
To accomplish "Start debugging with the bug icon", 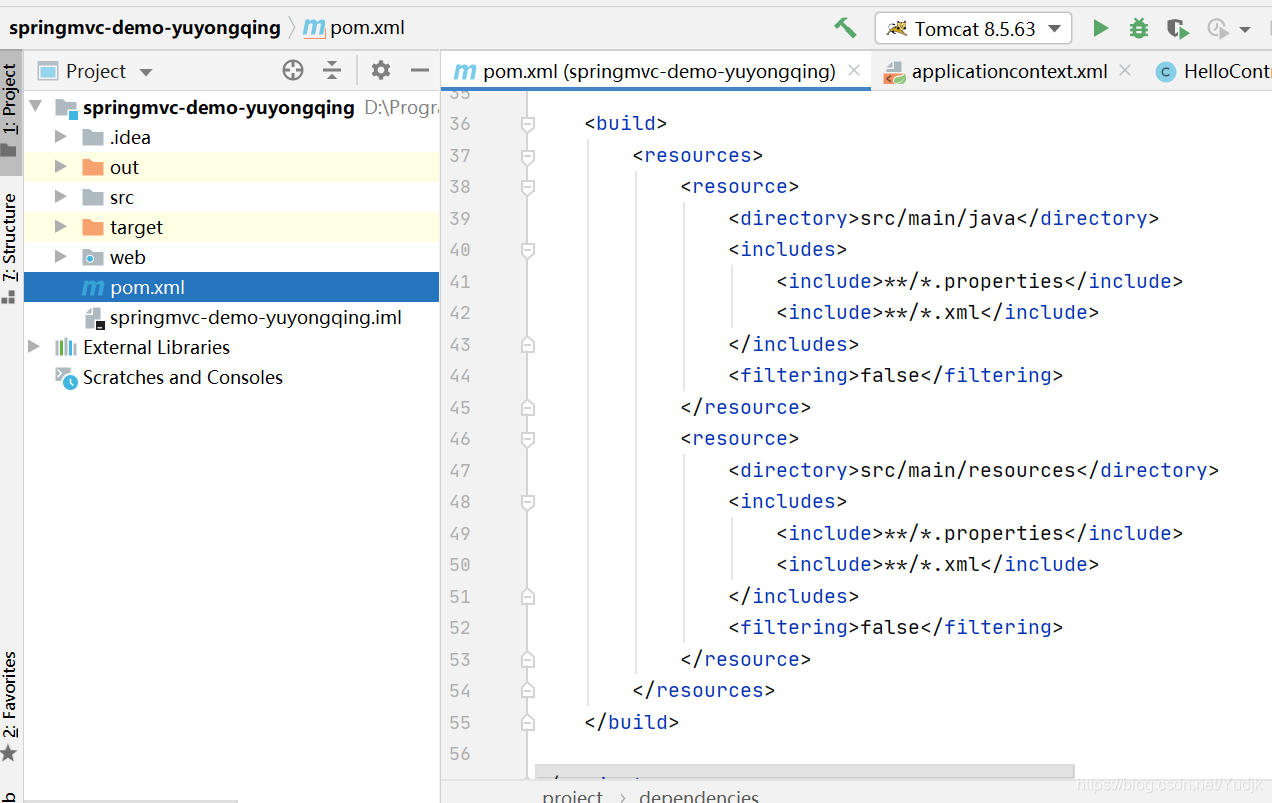I will tap(1138, 28).
